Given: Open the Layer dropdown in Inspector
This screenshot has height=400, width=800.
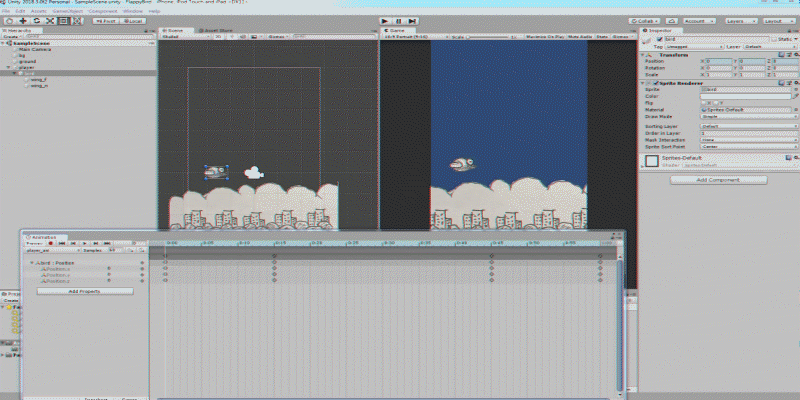Looking at the screenshot, I should click(770, 46).
